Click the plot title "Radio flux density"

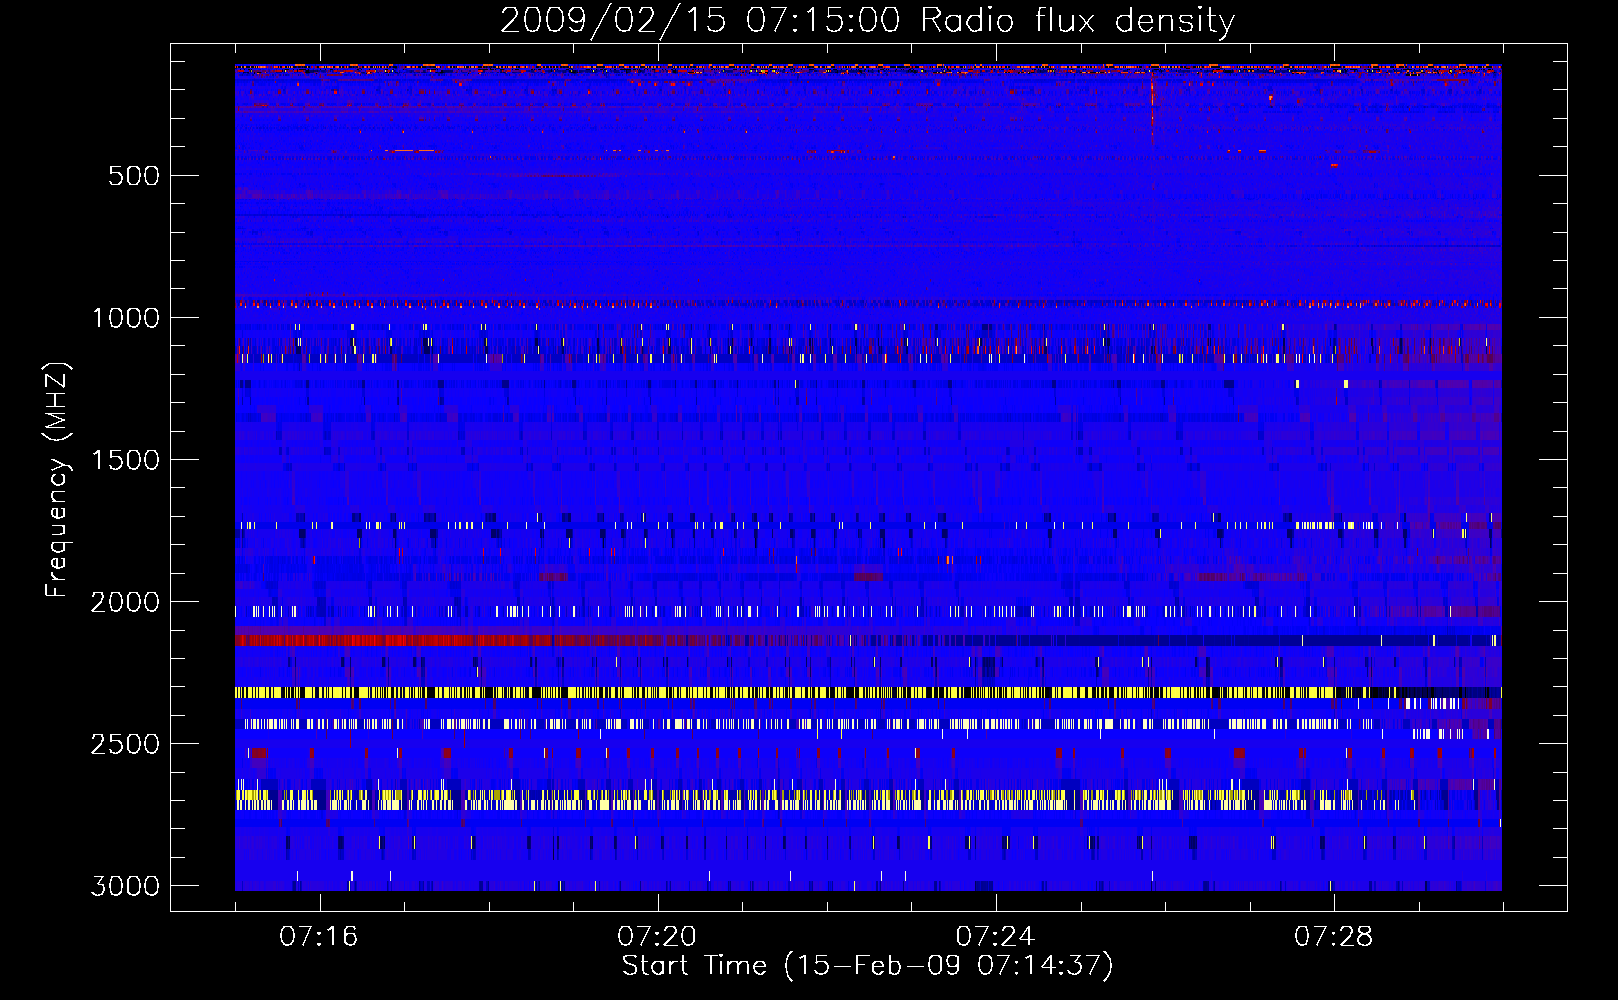(x=1077, y=21)
